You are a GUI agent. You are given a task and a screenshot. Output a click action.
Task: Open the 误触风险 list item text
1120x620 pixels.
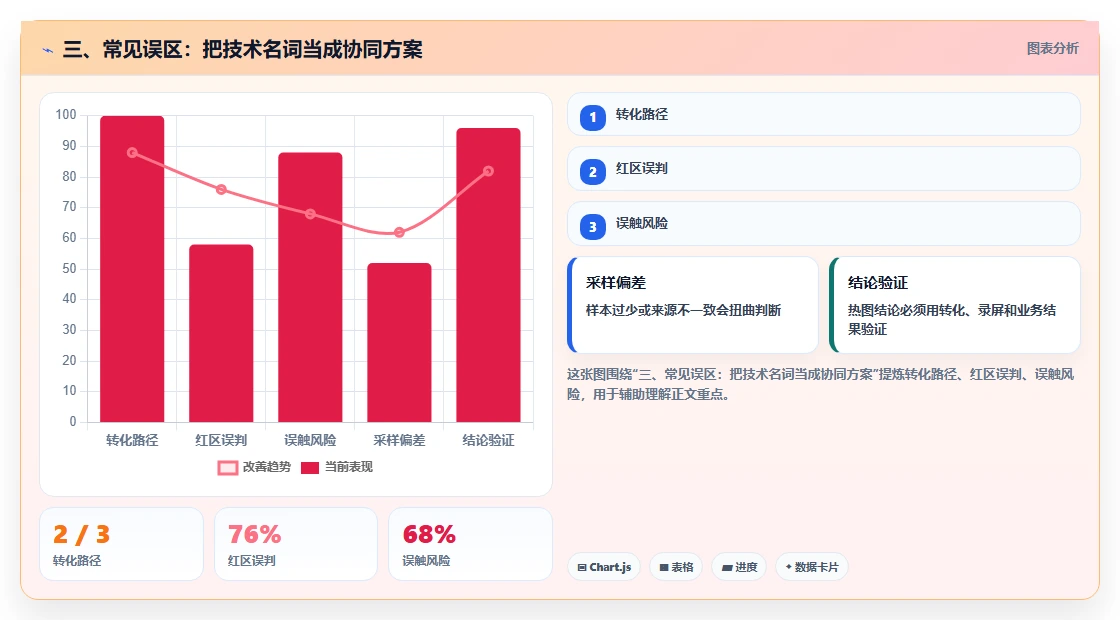pyautogui.click(x=641, y=224)
